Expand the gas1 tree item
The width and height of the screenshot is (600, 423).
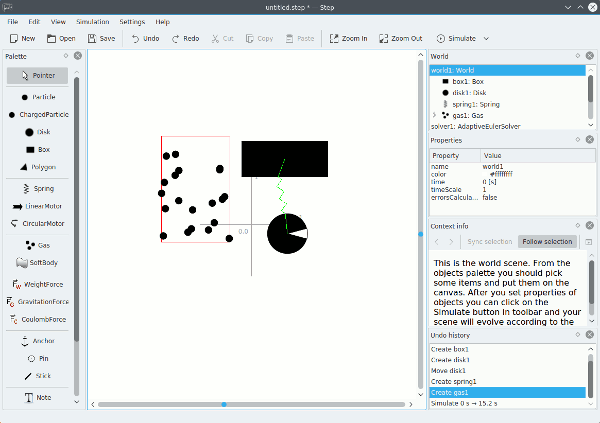click(434, 115)
